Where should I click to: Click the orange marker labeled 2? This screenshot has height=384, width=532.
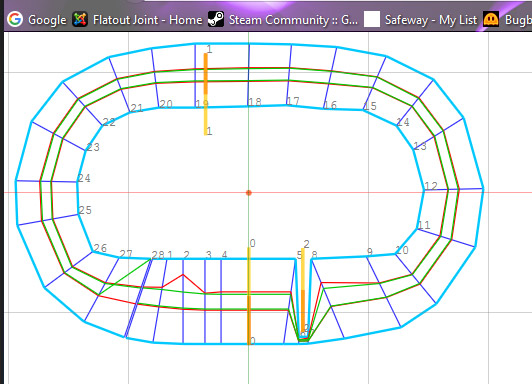point(303,291)
